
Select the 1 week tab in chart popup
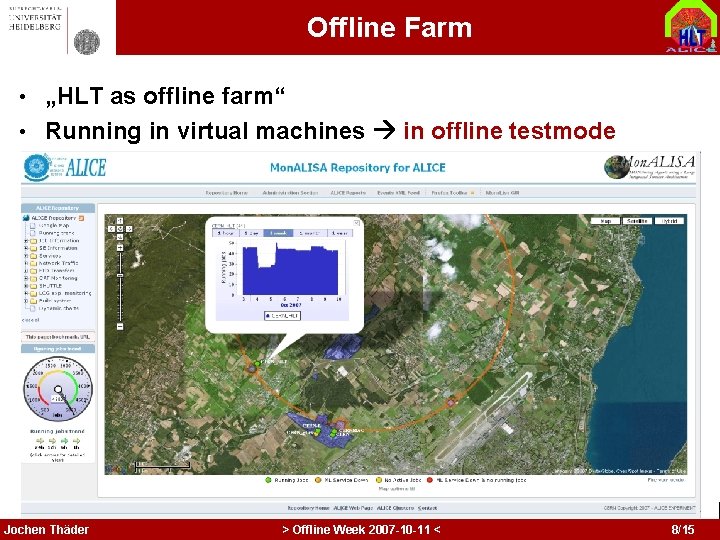[x=278, y=233]
